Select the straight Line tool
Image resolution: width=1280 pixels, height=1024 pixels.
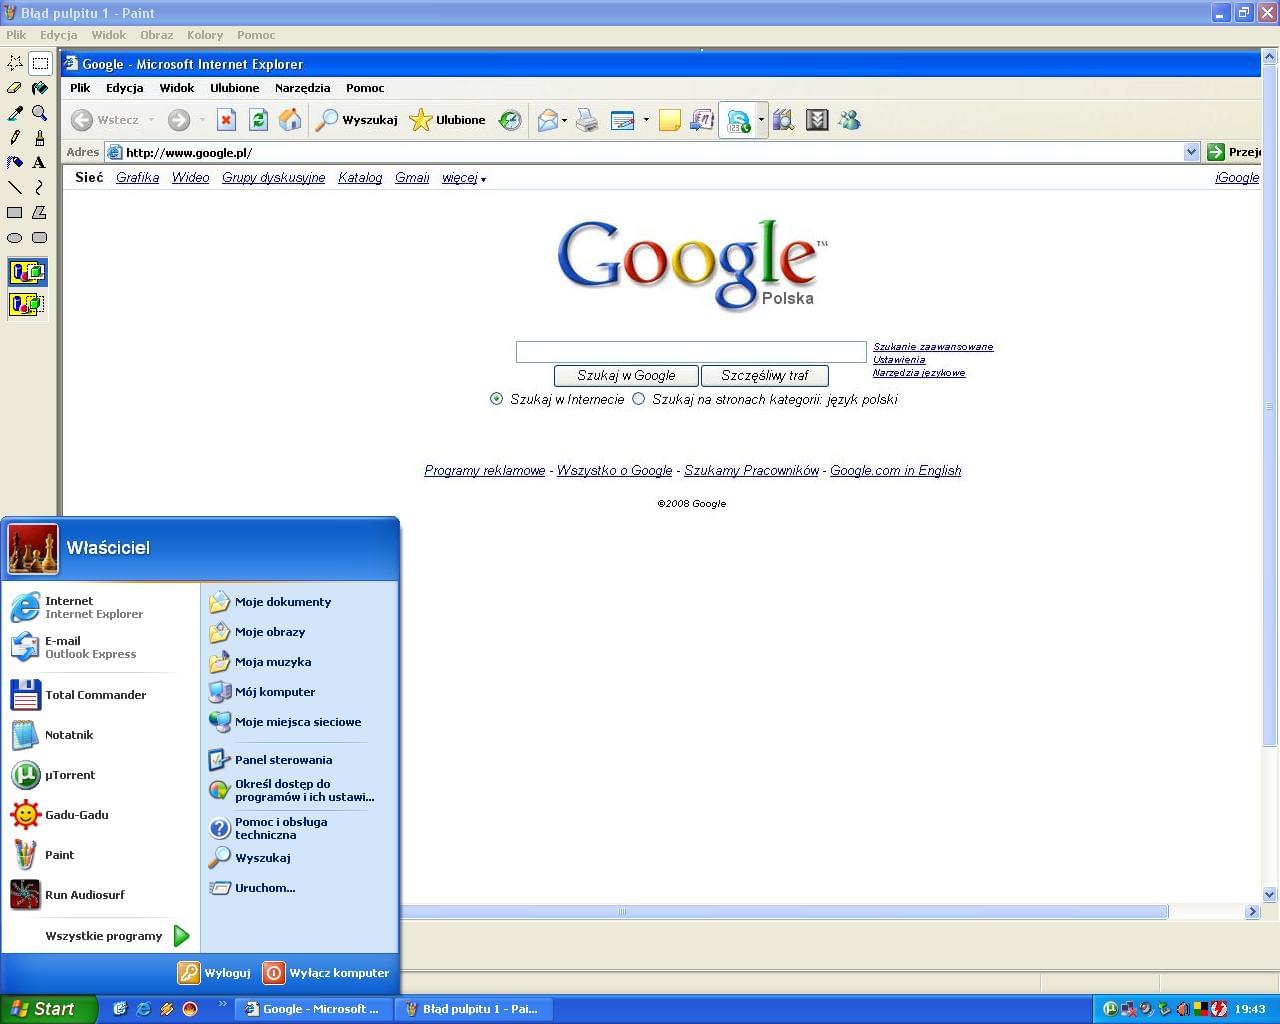(15, 187)
